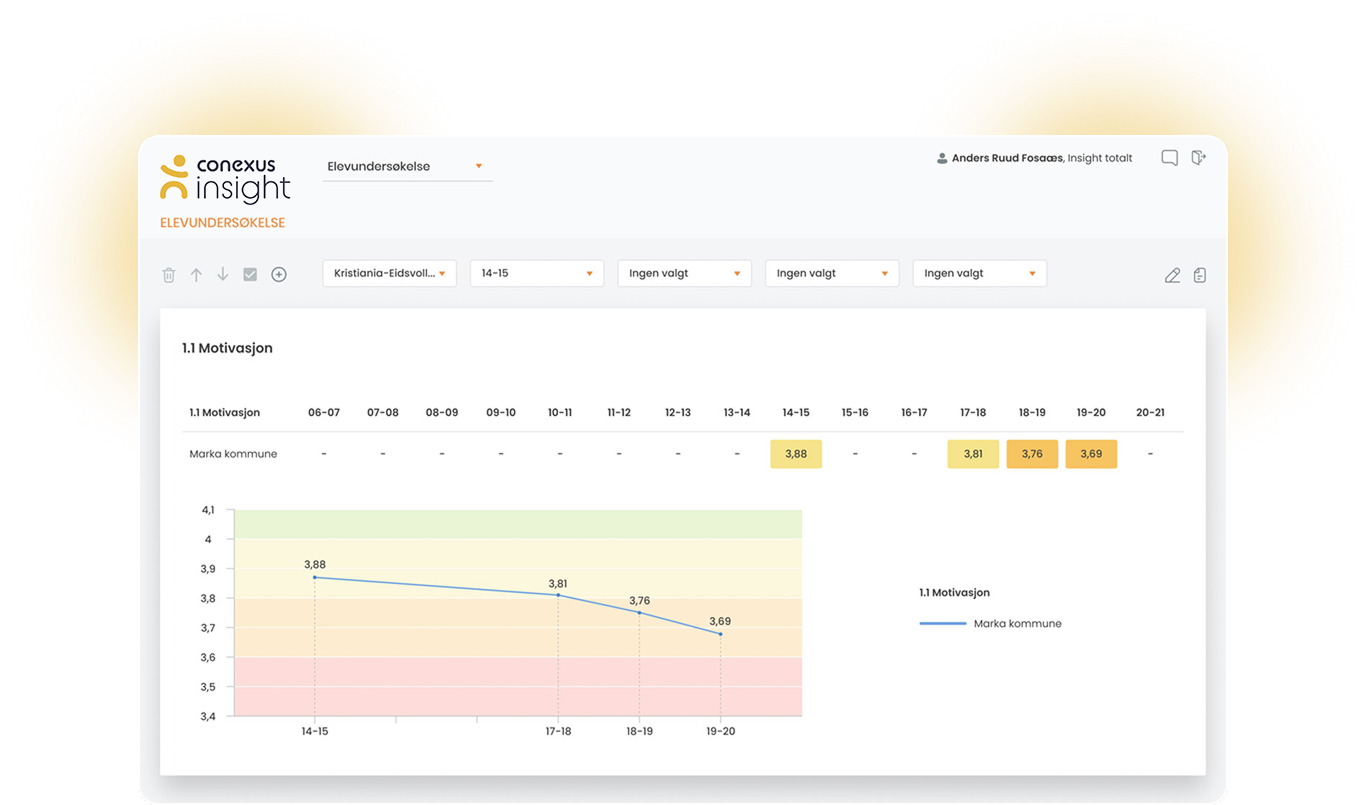This screenshot has width=1371, height=805.
Task: Click the move down arrow icon
Action: [x=223, y=275]
